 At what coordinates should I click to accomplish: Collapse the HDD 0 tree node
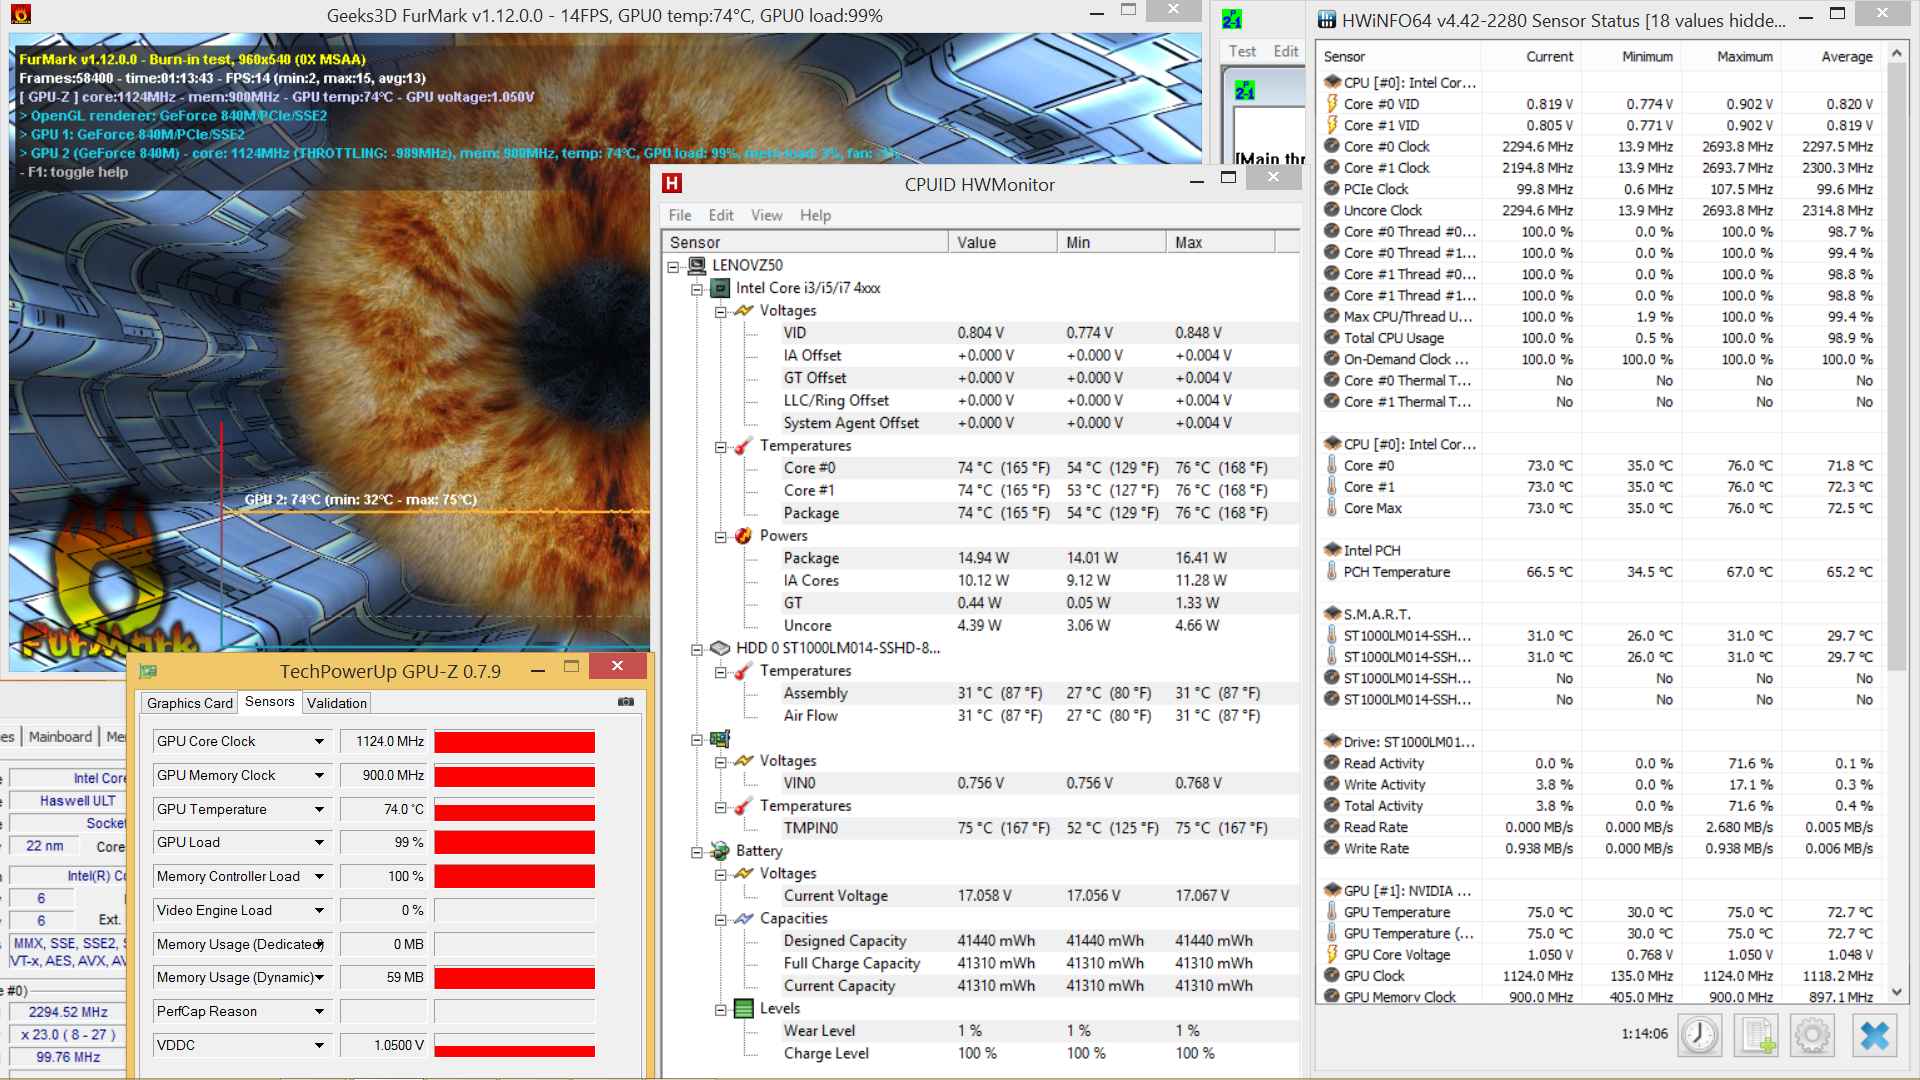click(697, 649)
